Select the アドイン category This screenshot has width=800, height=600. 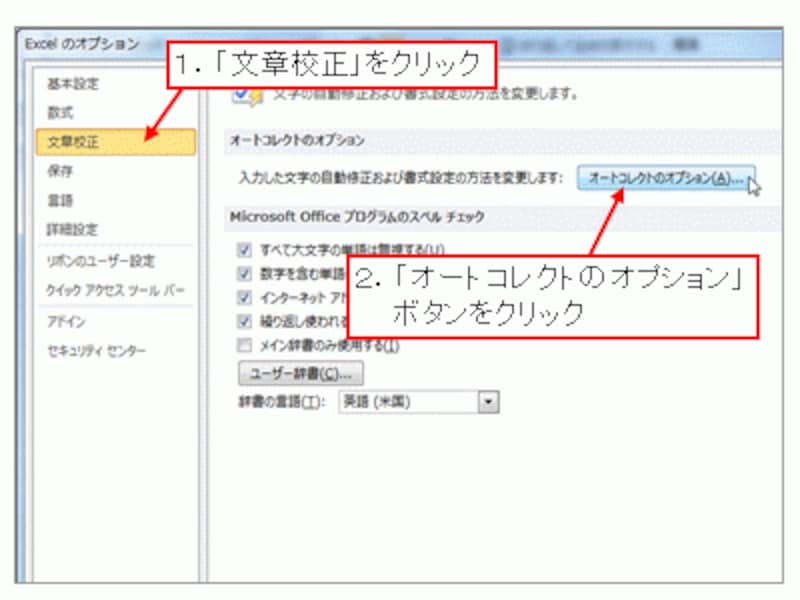click(x=66, y=322)
